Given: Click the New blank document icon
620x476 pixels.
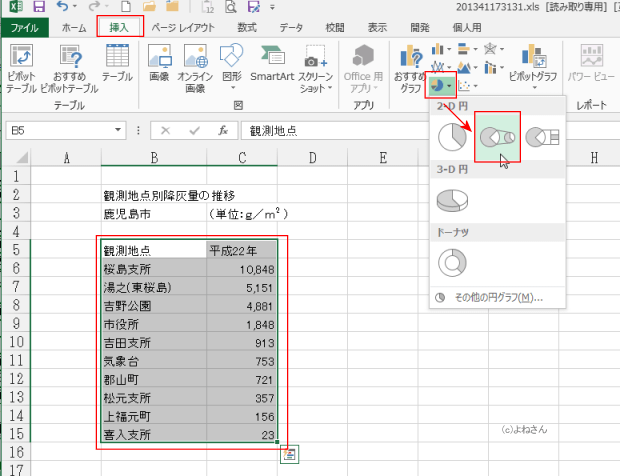Looking at the screenshot, I should [x=126, y=6].
